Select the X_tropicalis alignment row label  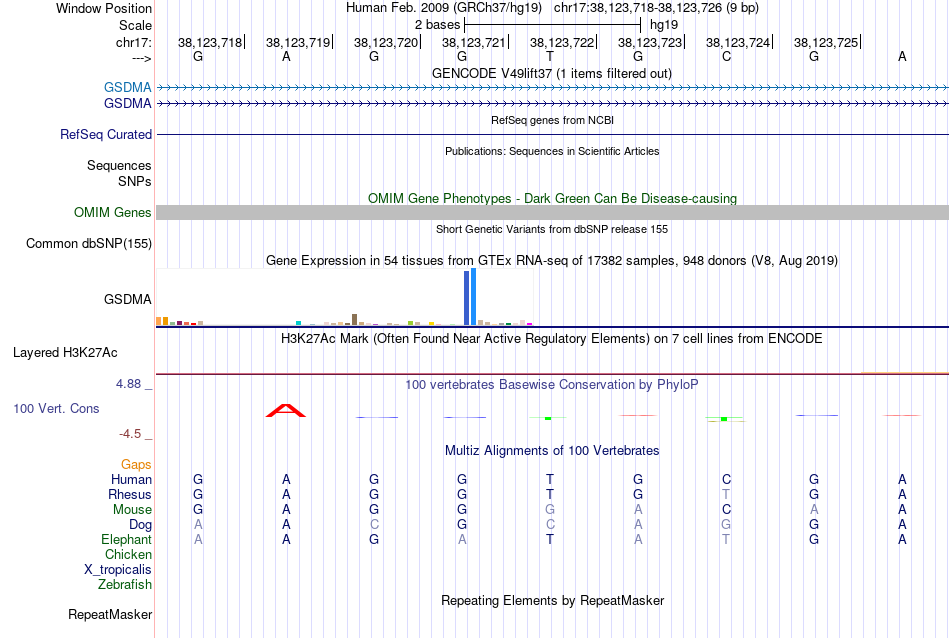(x=118, y=570)
